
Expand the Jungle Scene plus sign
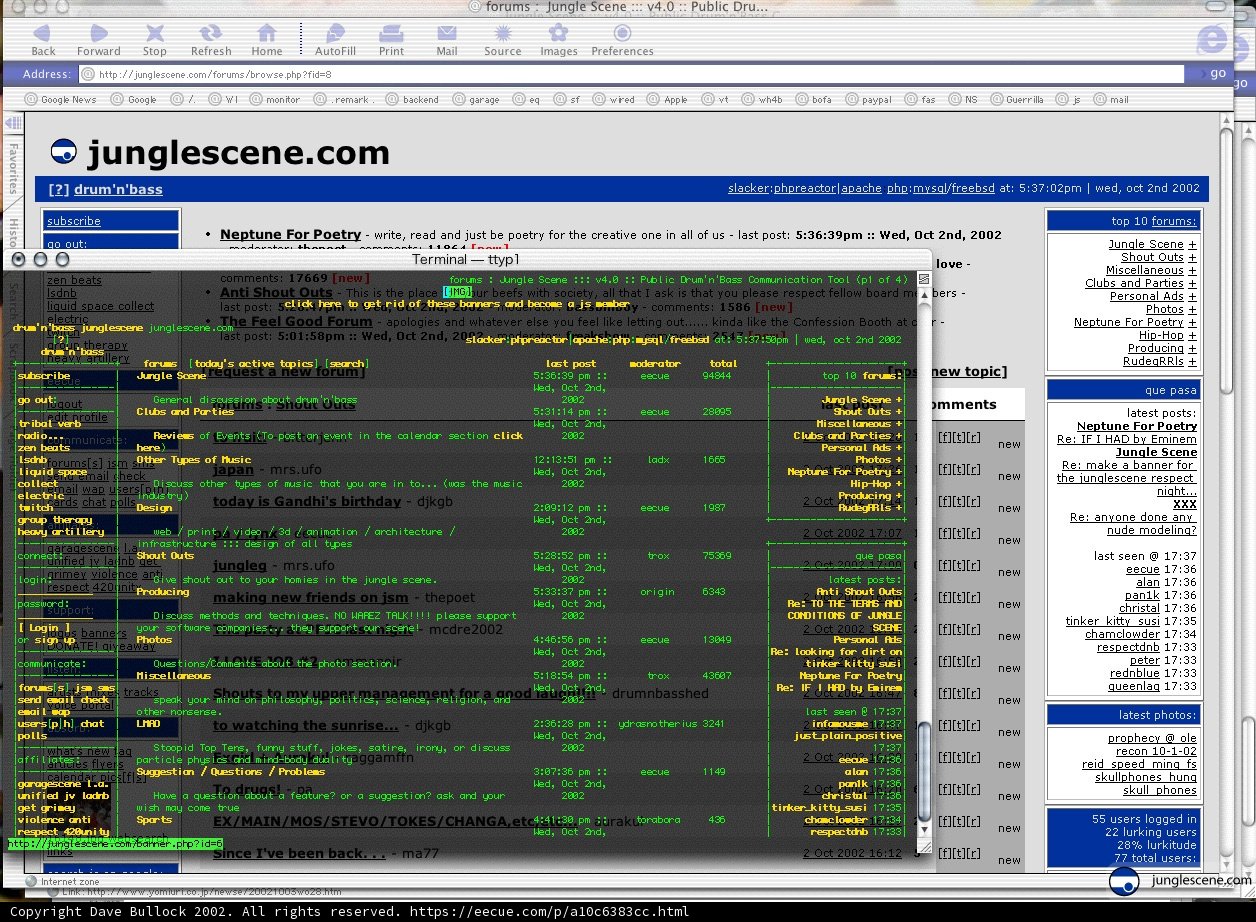[x=1192, y=244]
